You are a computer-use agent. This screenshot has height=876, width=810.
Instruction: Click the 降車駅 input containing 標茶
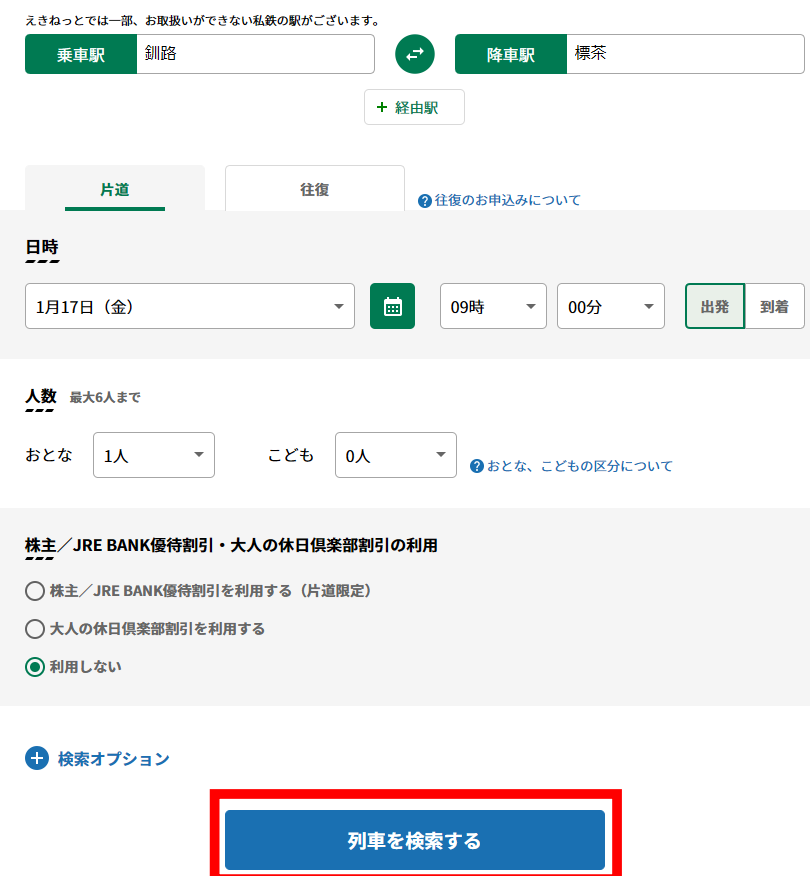(685, 54)
